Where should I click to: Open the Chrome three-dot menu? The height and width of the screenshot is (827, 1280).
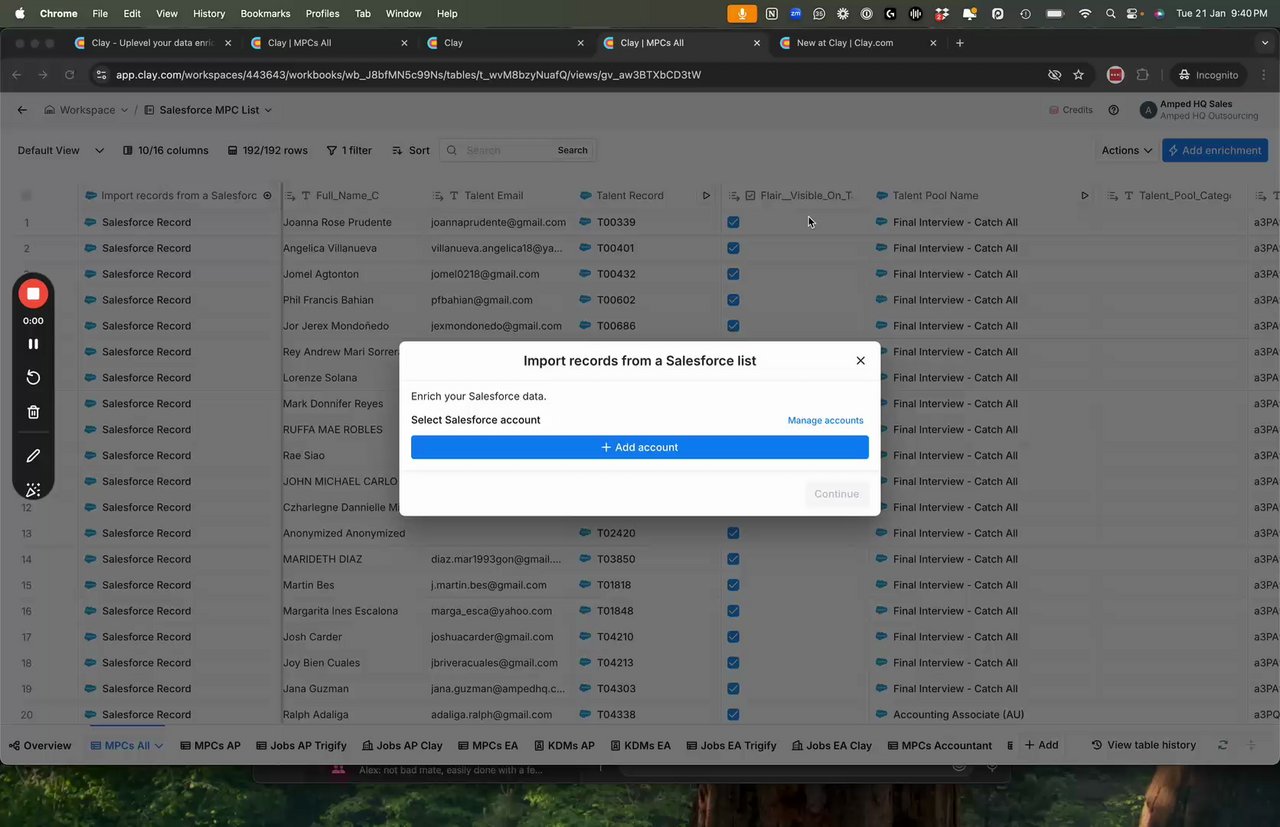click(1262, 75)
